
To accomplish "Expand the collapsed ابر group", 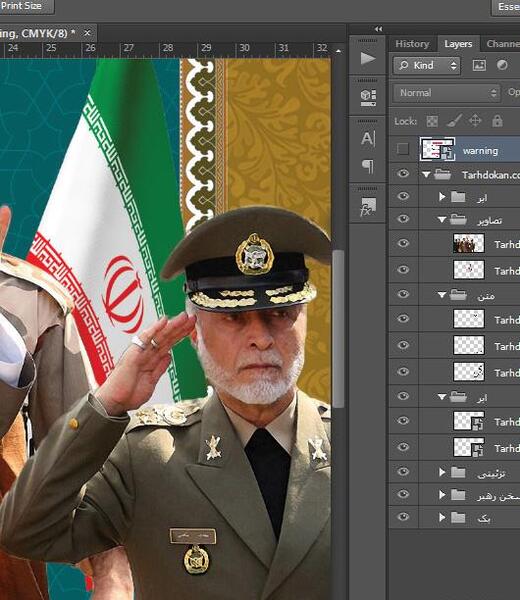I will 442,197.
